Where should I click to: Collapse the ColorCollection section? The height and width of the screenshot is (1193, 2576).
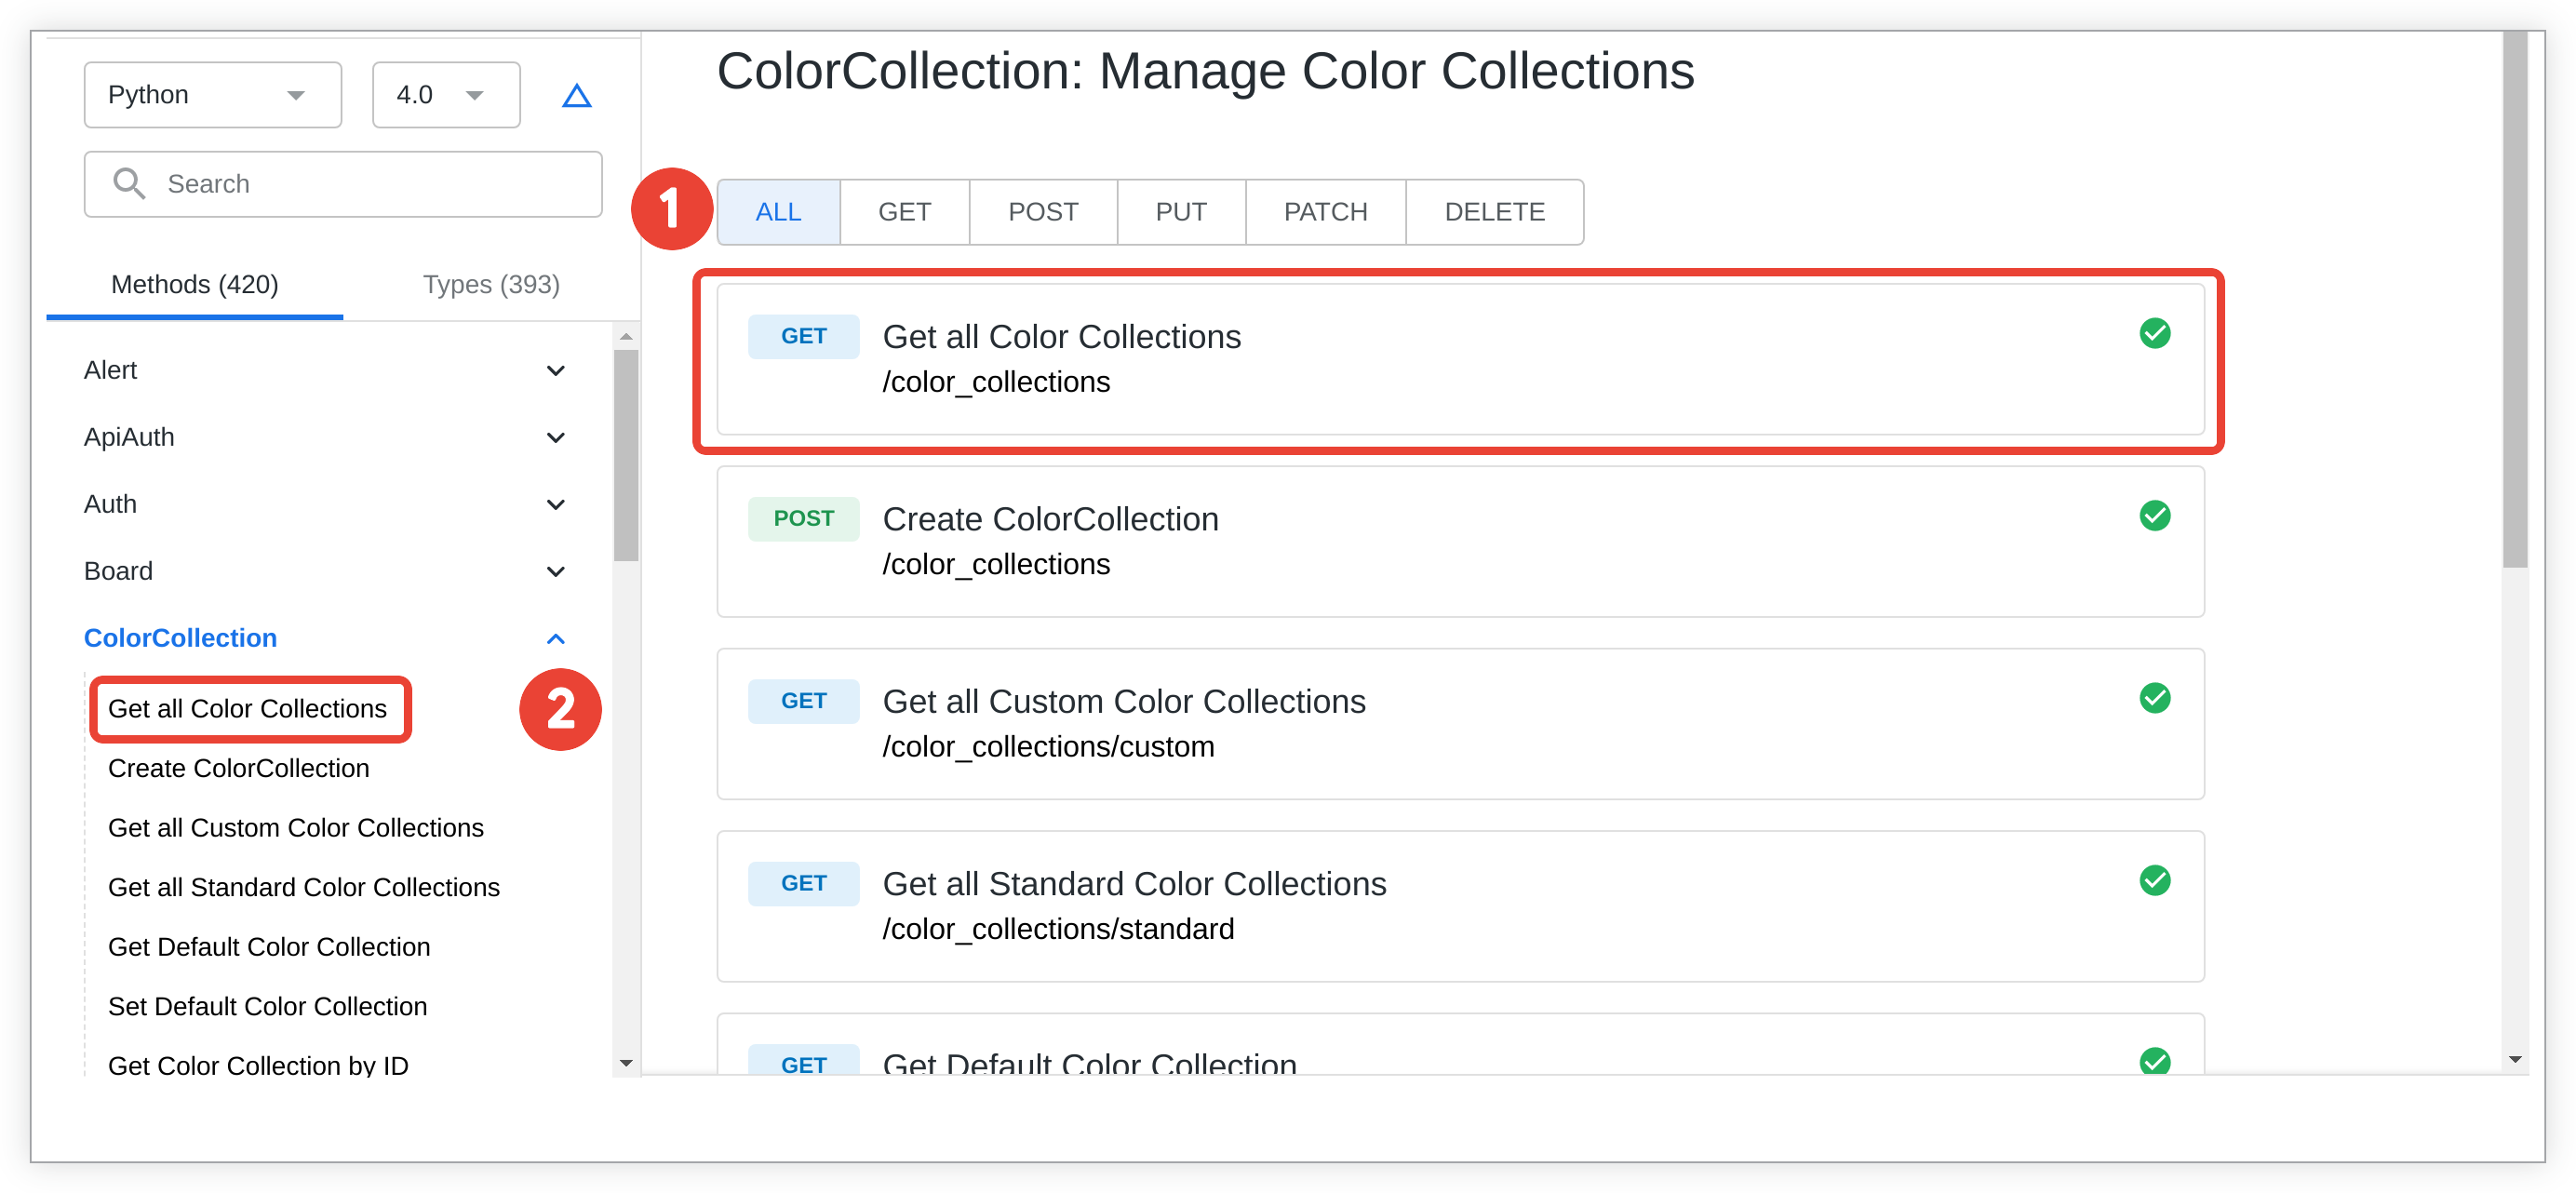pyautogui.click(x=555, y=639)
